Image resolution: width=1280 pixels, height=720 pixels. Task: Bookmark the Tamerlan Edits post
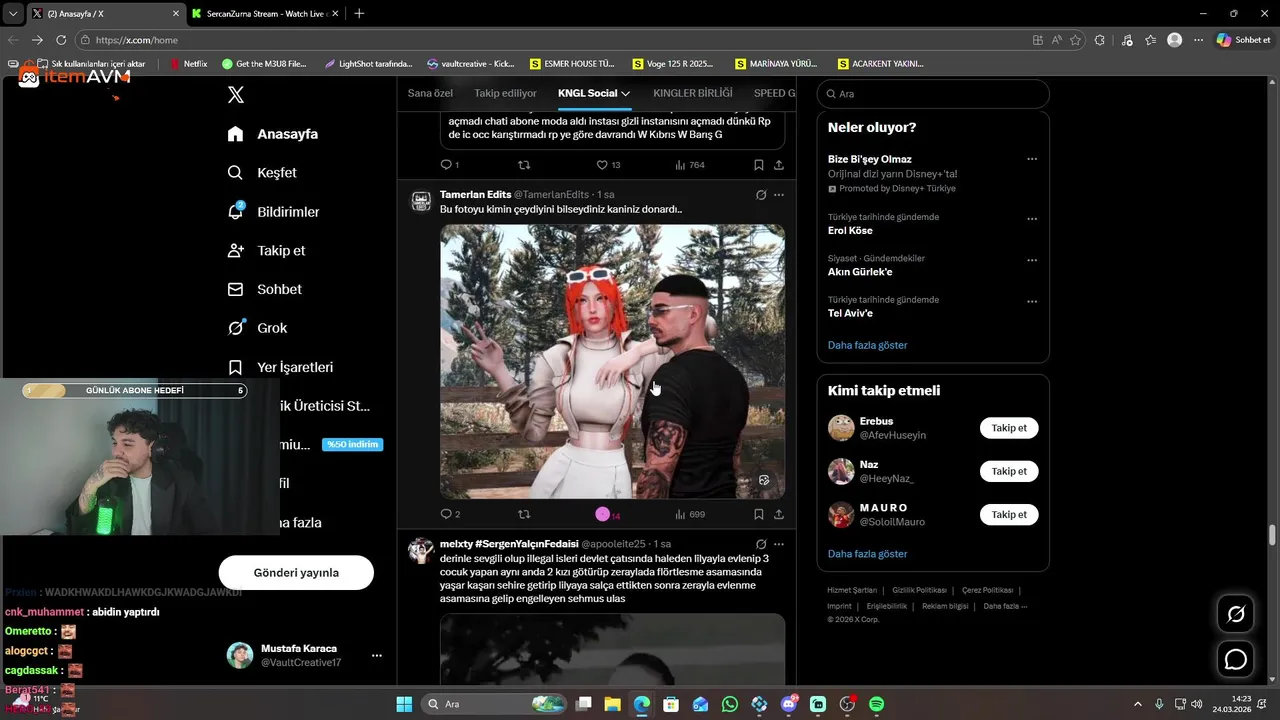coord(758,514)
